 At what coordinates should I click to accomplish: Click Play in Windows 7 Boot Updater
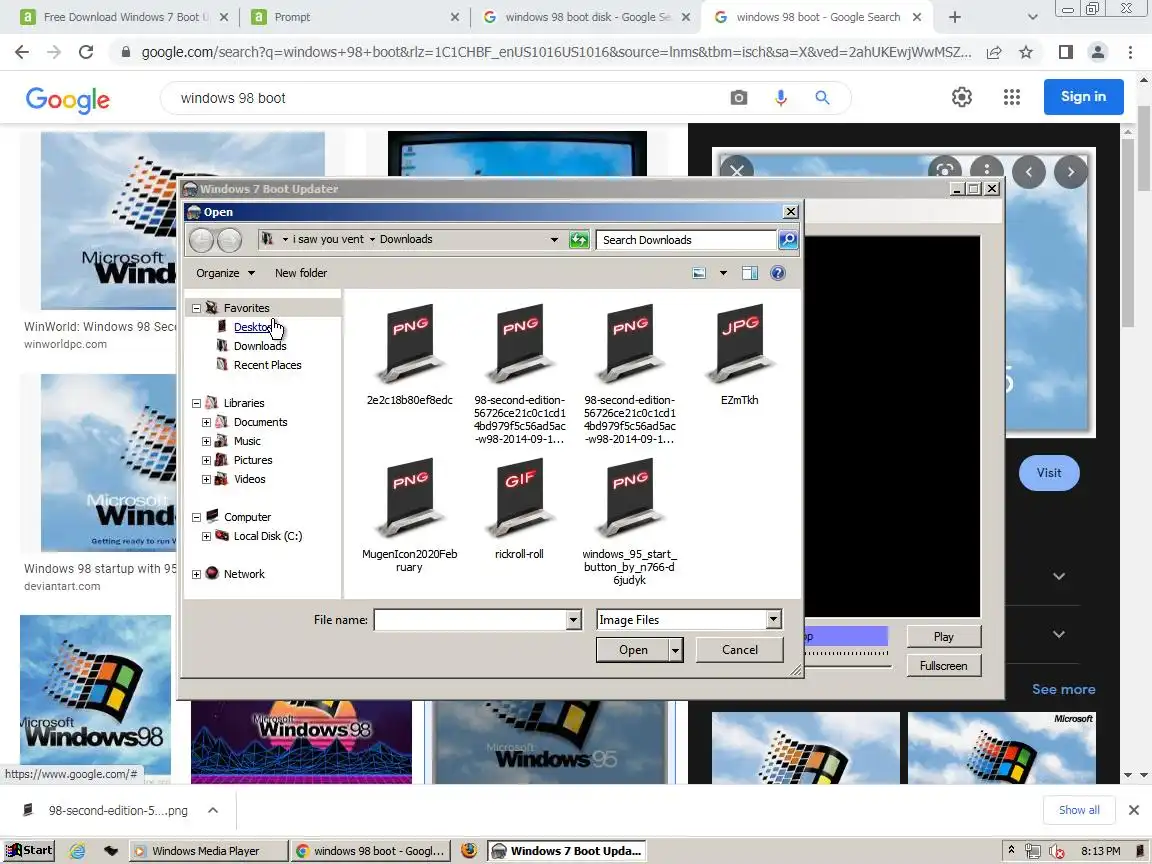click(943, 637)
